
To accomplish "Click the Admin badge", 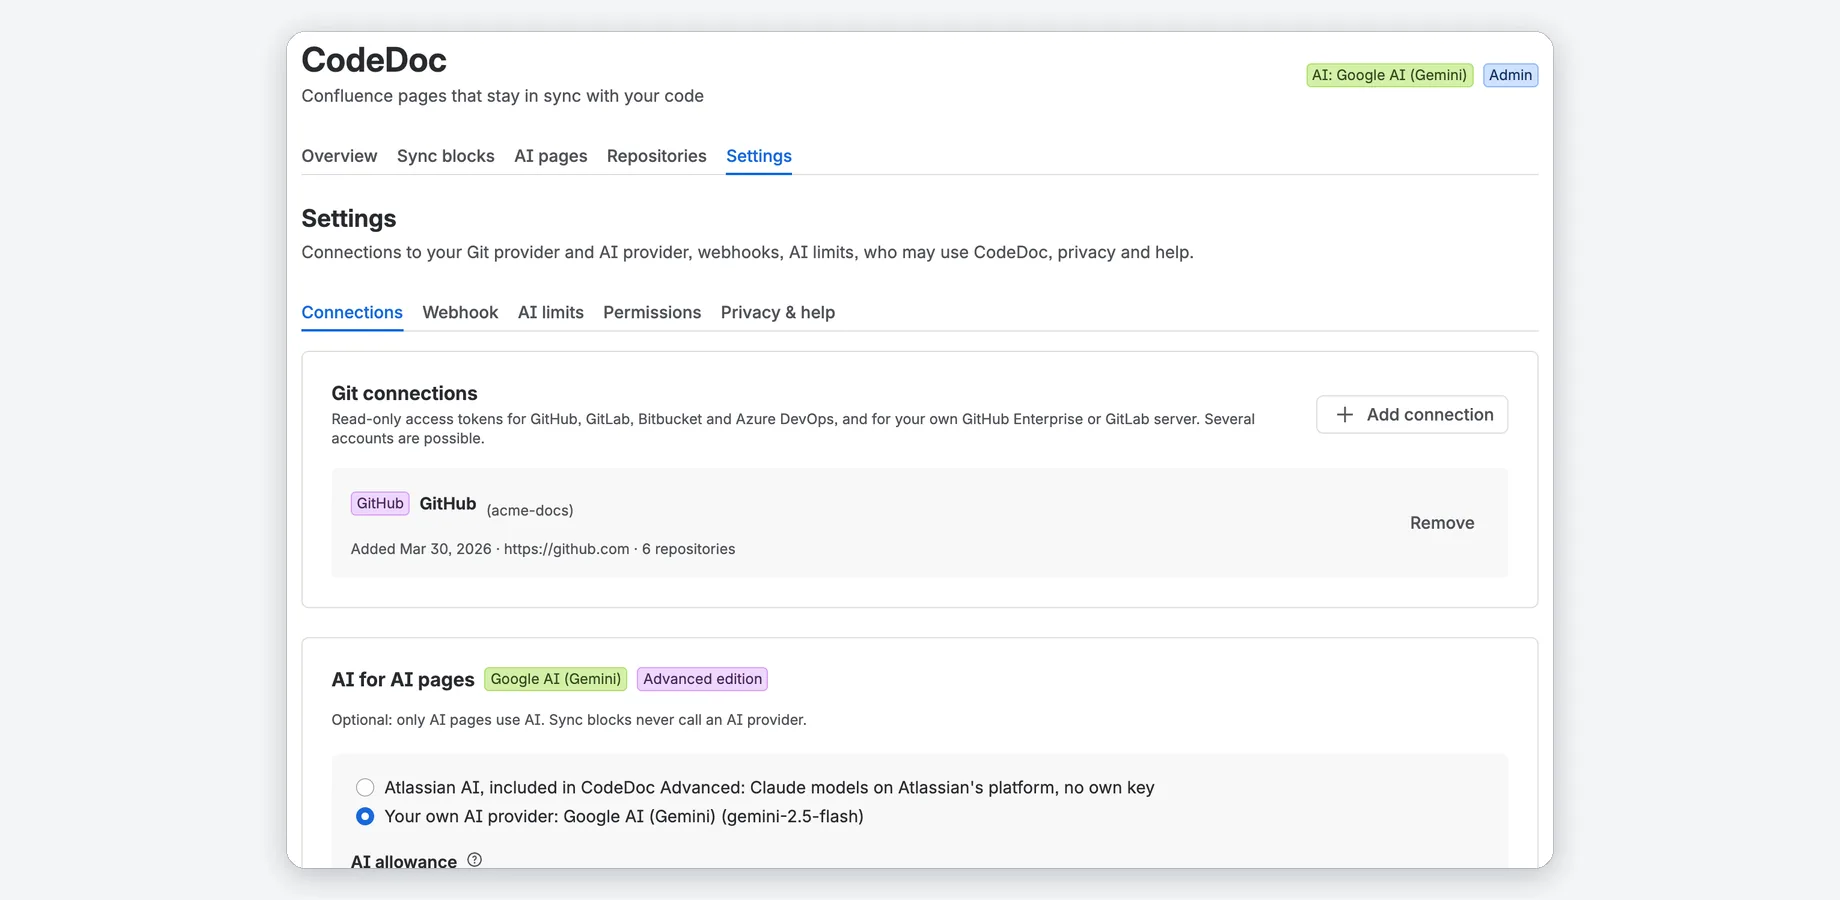I will (x=1510, y=75).
